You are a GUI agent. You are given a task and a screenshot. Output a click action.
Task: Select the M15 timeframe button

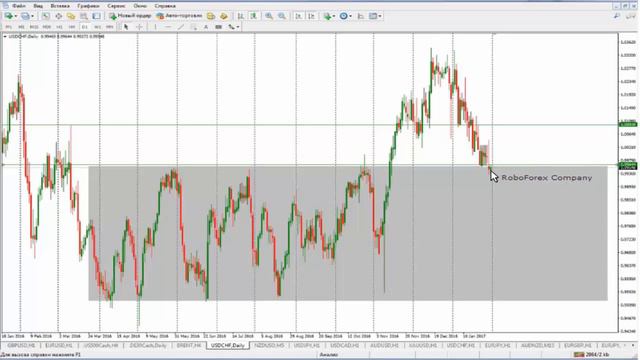(x=34, y=27)
